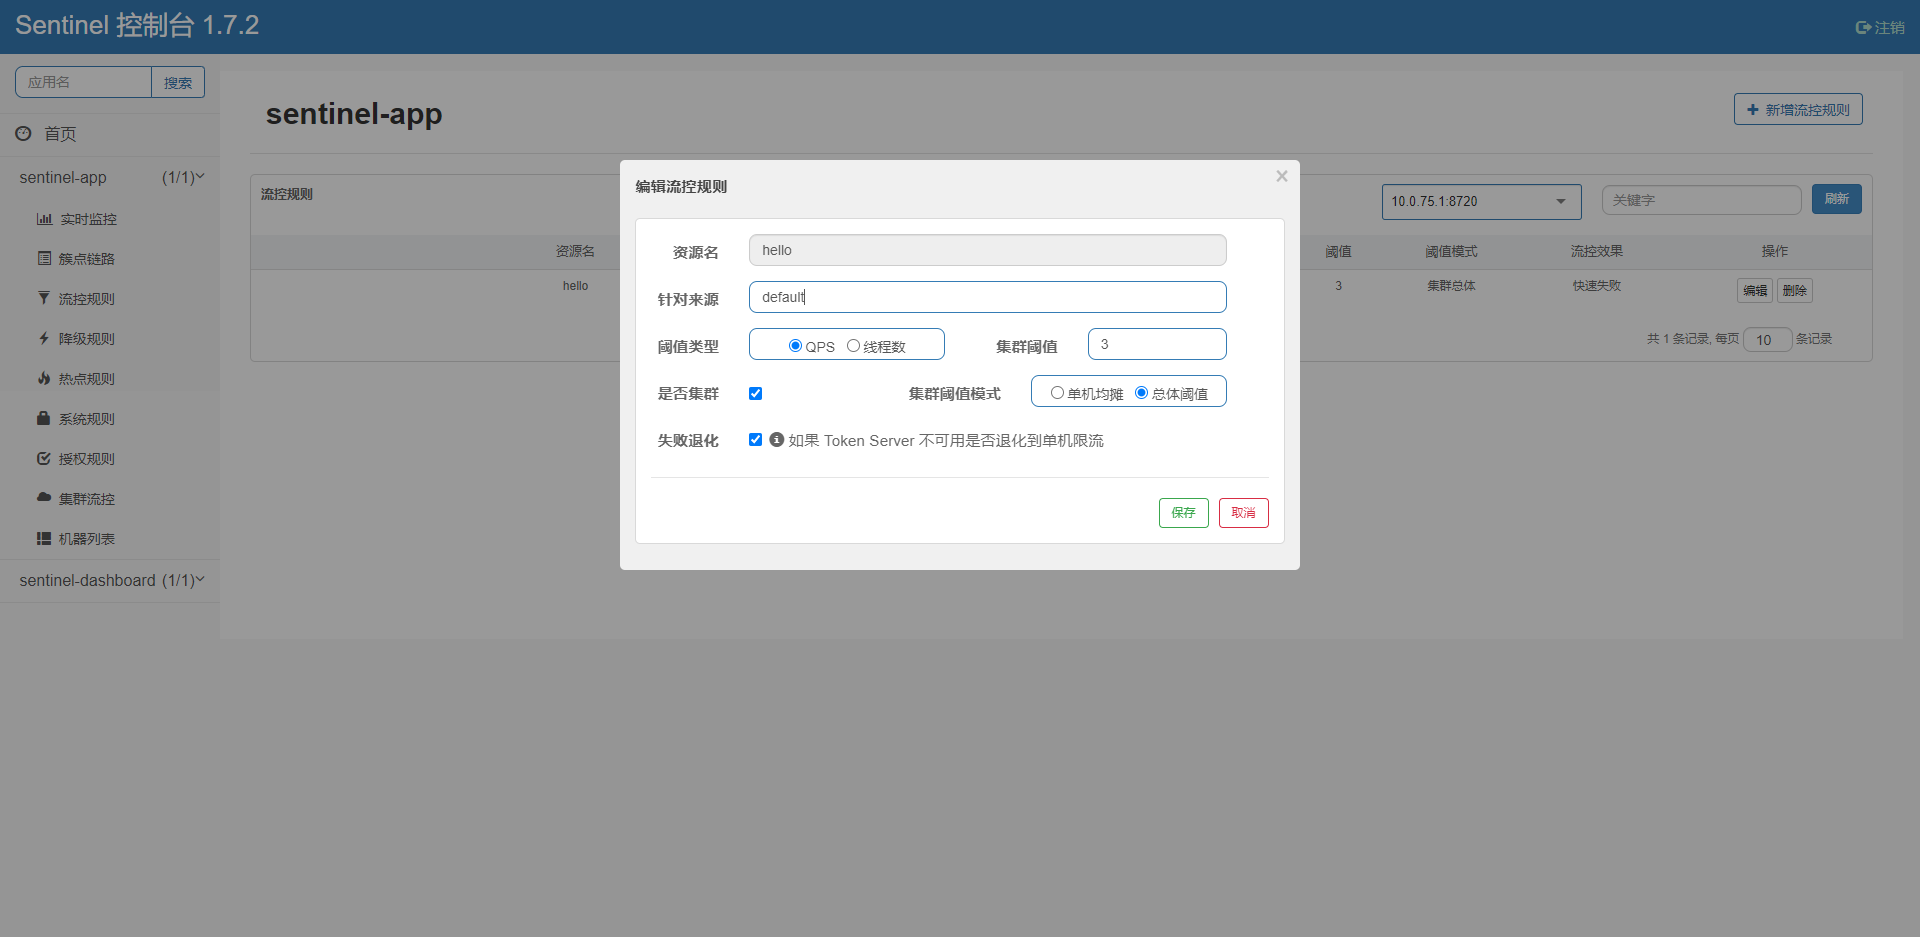Open the machine dropdown 10.0.75.1:8720
The width and height of the screenshot is (1920, 937).
coord(1481,201)
